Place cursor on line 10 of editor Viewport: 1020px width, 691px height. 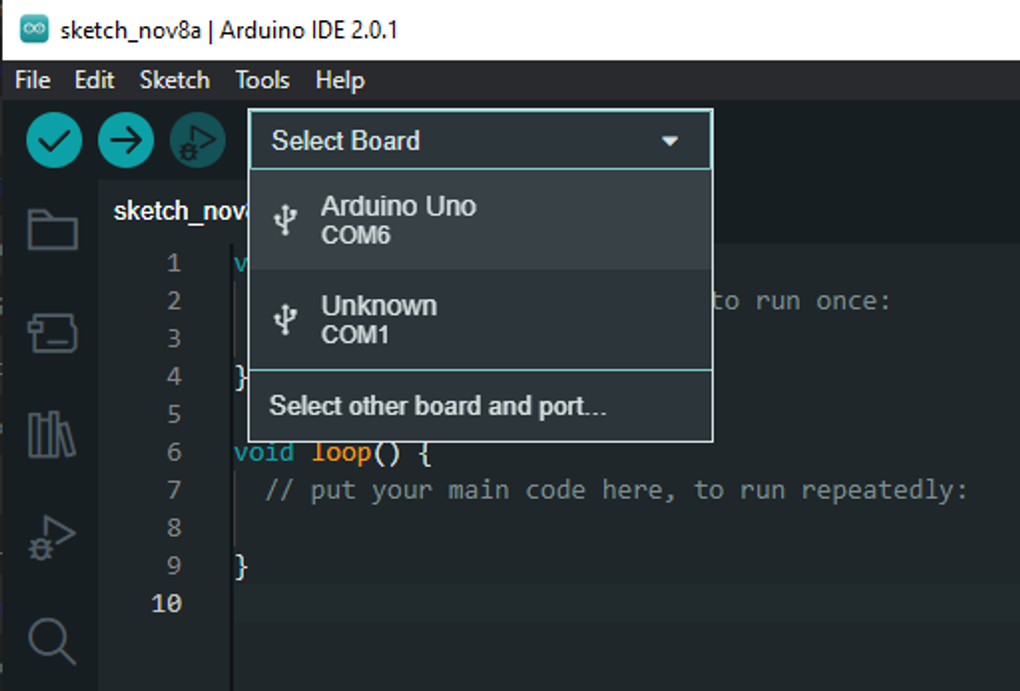pos(400,603)
